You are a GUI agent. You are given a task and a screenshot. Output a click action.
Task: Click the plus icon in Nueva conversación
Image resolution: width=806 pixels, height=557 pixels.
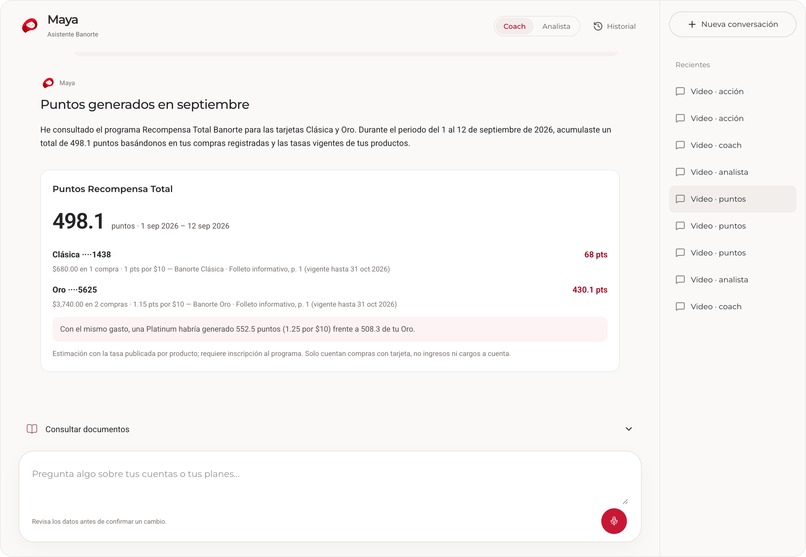coord(692,24)
